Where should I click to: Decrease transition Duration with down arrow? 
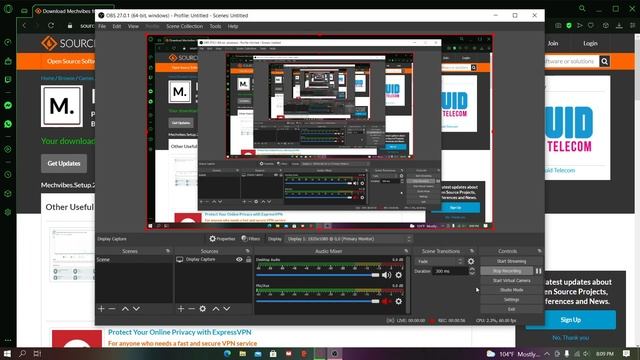(x=472, y=273)
